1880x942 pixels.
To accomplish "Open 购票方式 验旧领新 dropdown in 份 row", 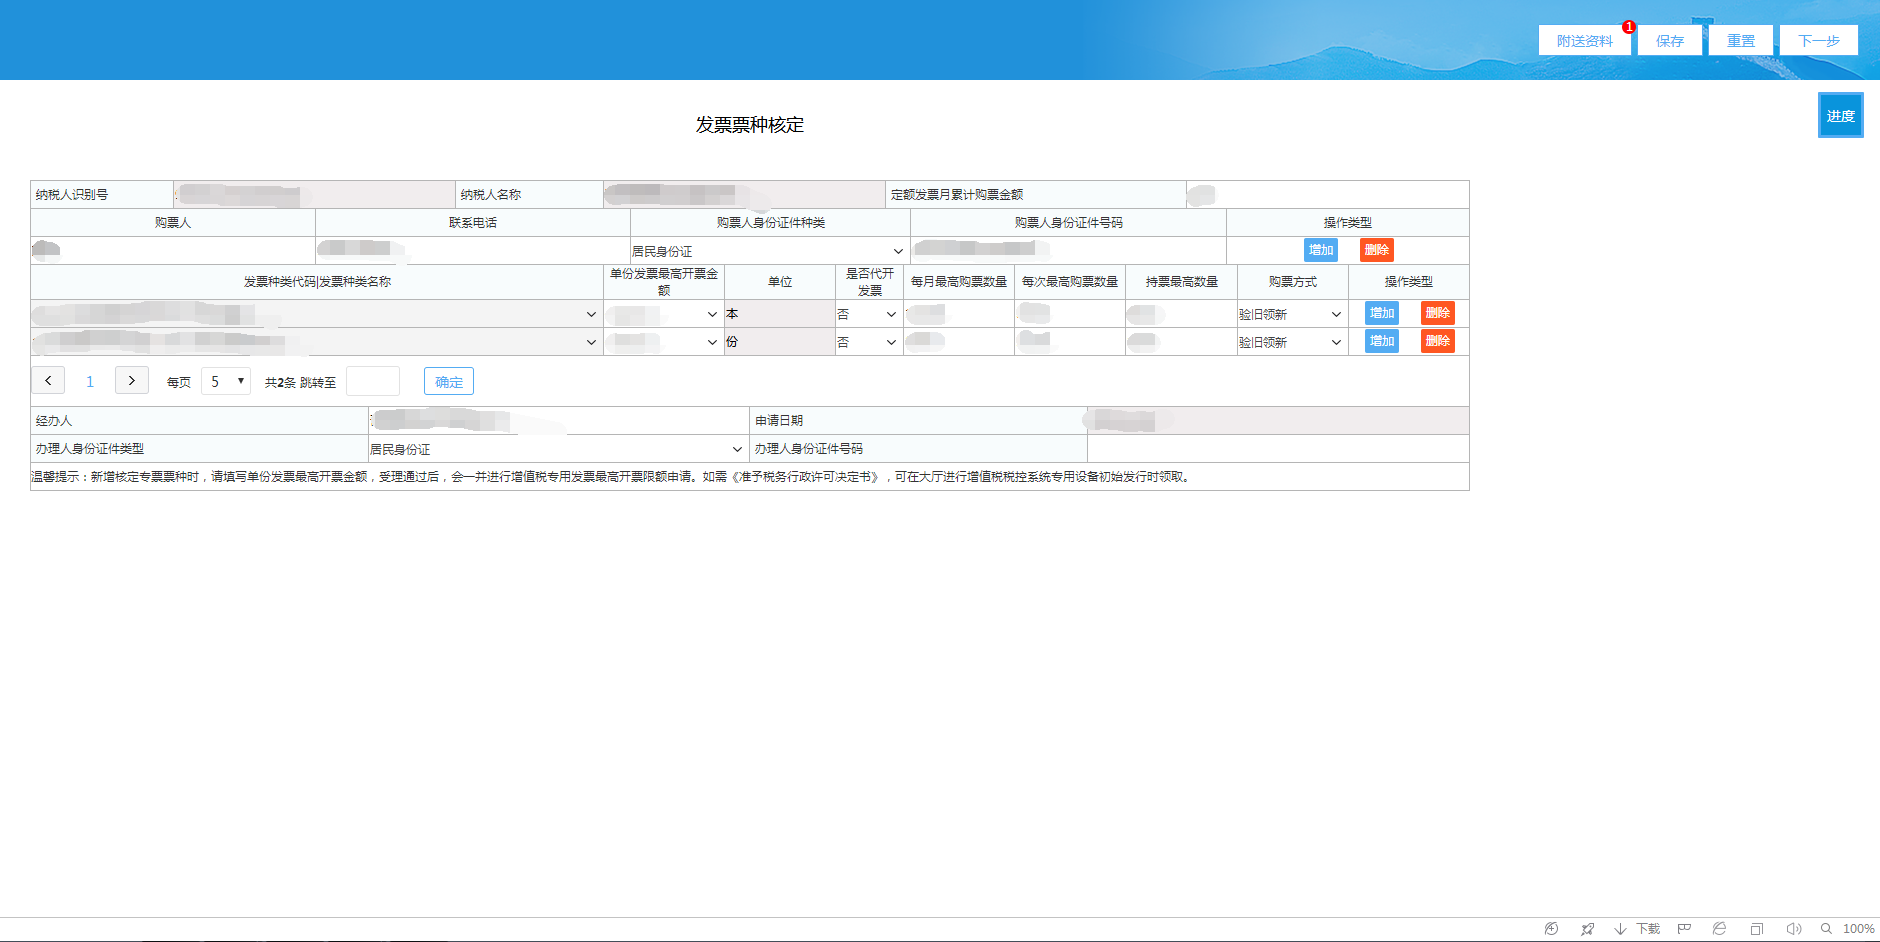I will pyautogui.click(x=1291, y=342).
